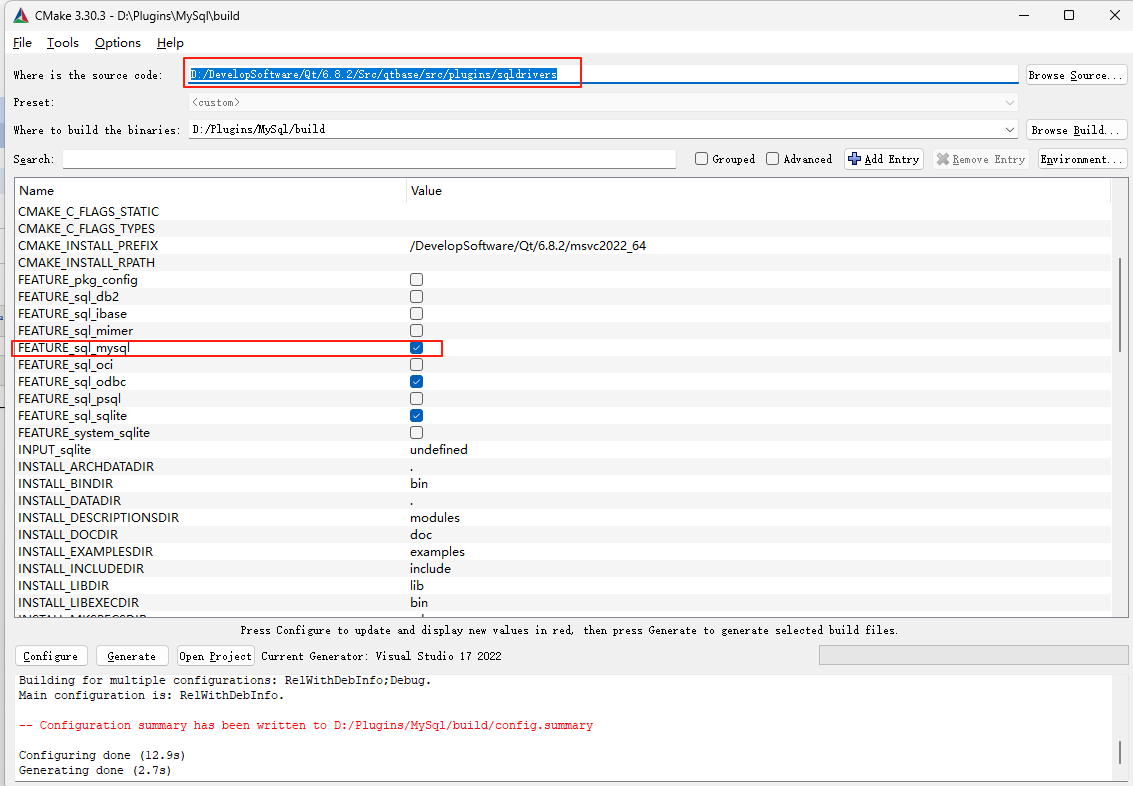Screen dimensions: 1133x786
Task: Open the Tools menu
Action: [x=63, y=43]
